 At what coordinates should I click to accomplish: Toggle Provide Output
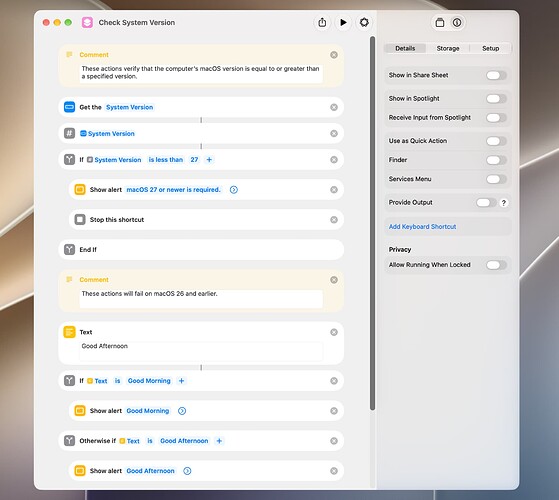pyautogui.click(x=486, y=202)
